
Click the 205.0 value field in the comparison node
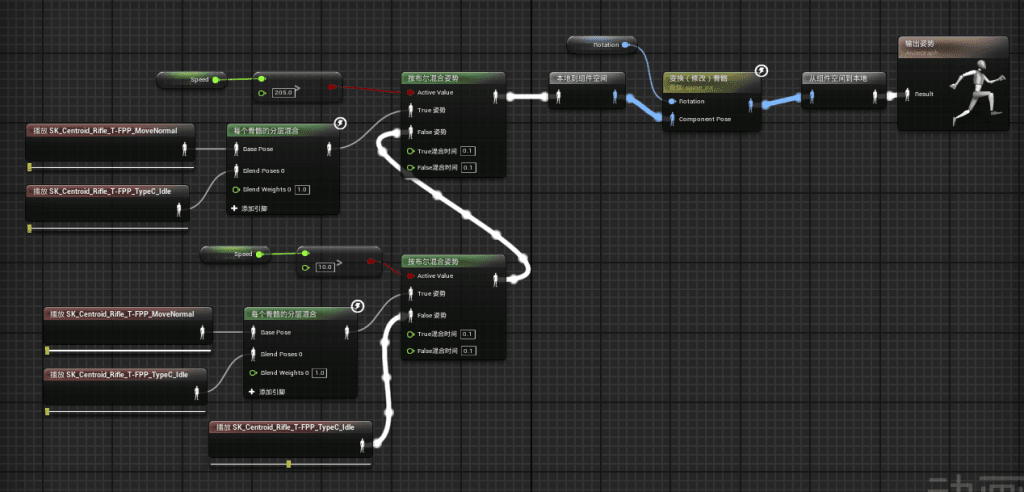coord(283,93)
